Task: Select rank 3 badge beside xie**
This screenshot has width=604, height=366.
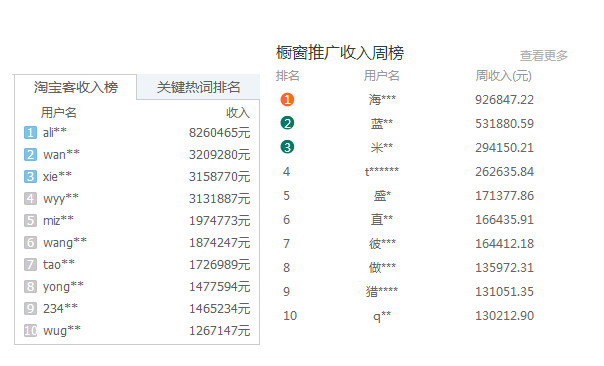Action: click(x=30, y=176)
